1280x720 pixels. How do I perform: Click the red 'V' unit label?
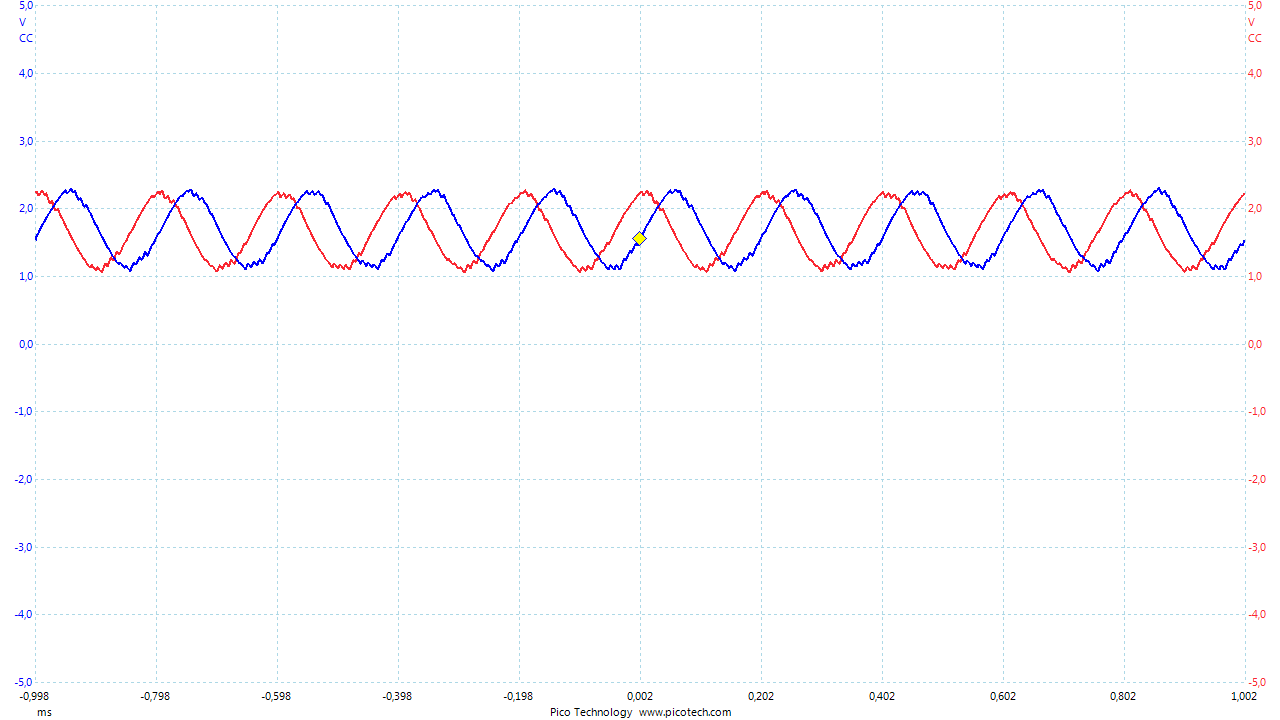click(x=1251, y=22)
